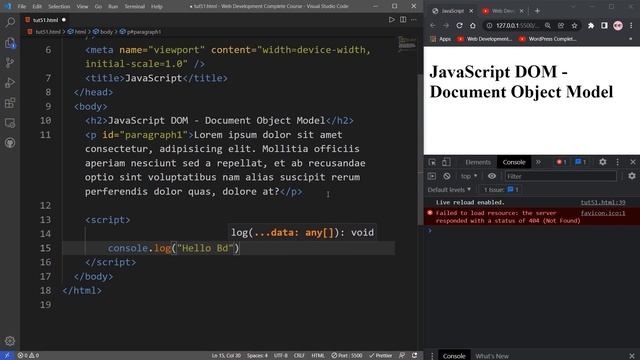Screen dimensions: 640x360
Task: Open the Source Control view
Action: click(10, 62)
